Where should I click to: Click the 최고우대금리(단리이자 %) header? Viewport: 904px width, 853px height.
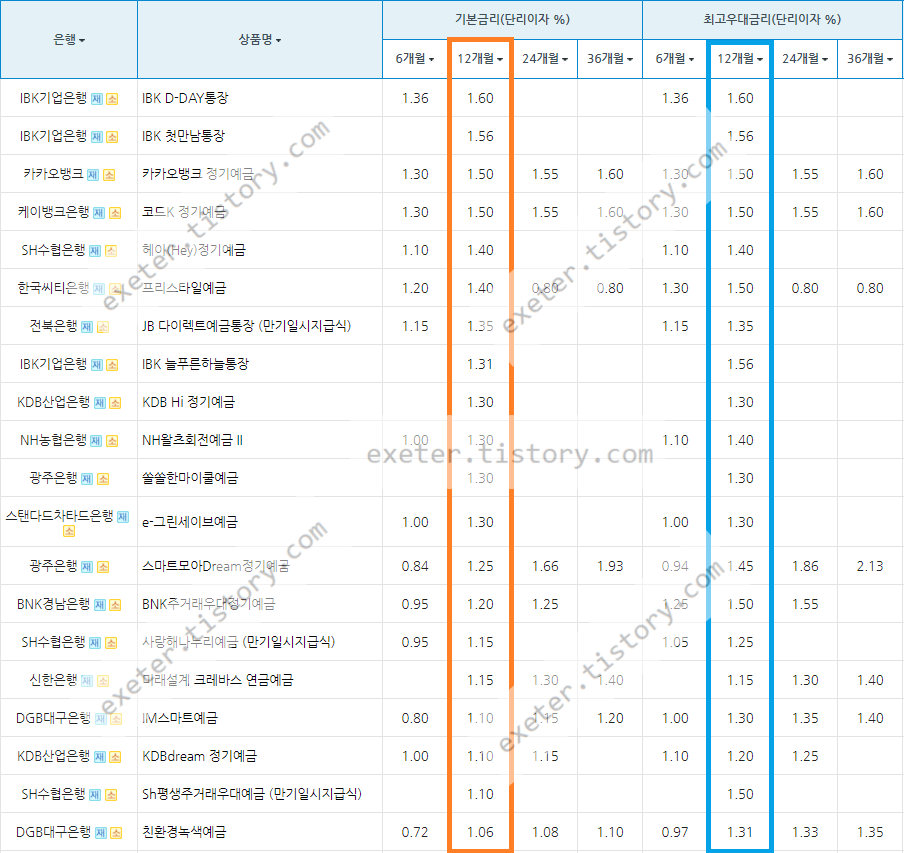(x=773, y=20)
